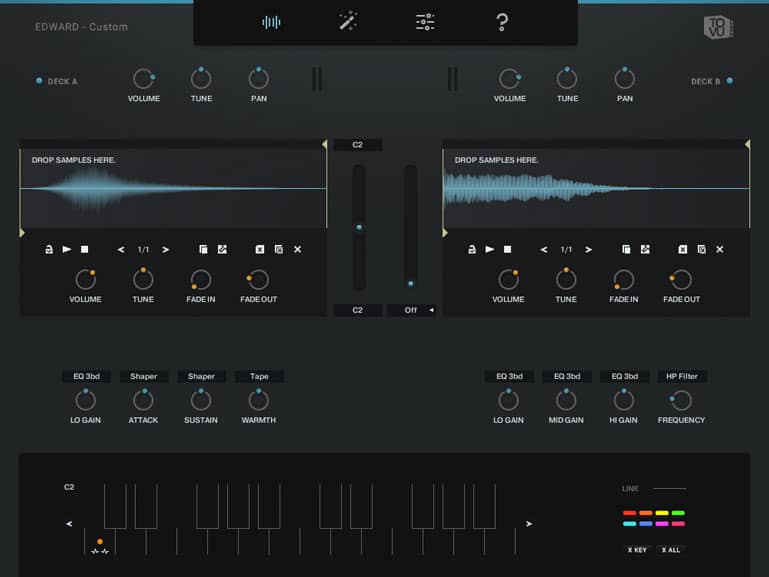Stop the Deck B sample playback
Image resolution: width=769 pixels, height=577 pixels.
tap(508, 250)
